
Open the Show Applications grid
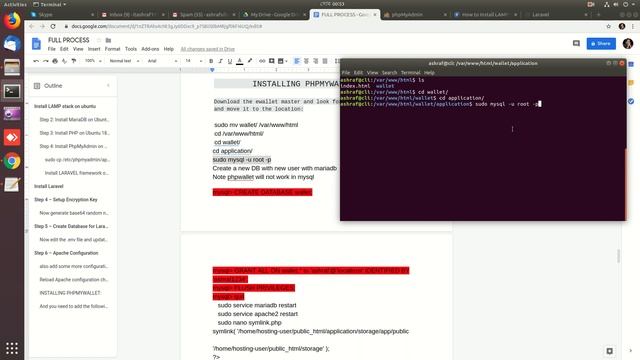point(12,348)
